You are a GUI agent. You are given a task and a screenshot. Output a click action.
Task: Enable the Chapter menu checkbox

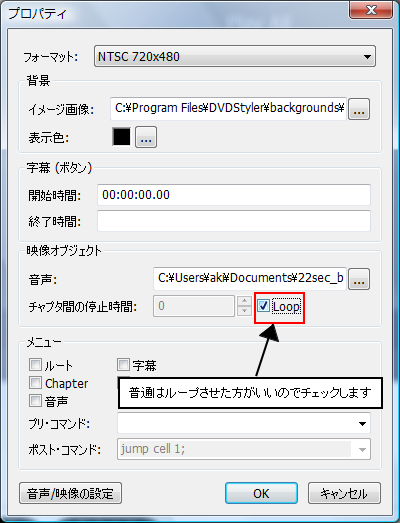(x=35, y=383)
